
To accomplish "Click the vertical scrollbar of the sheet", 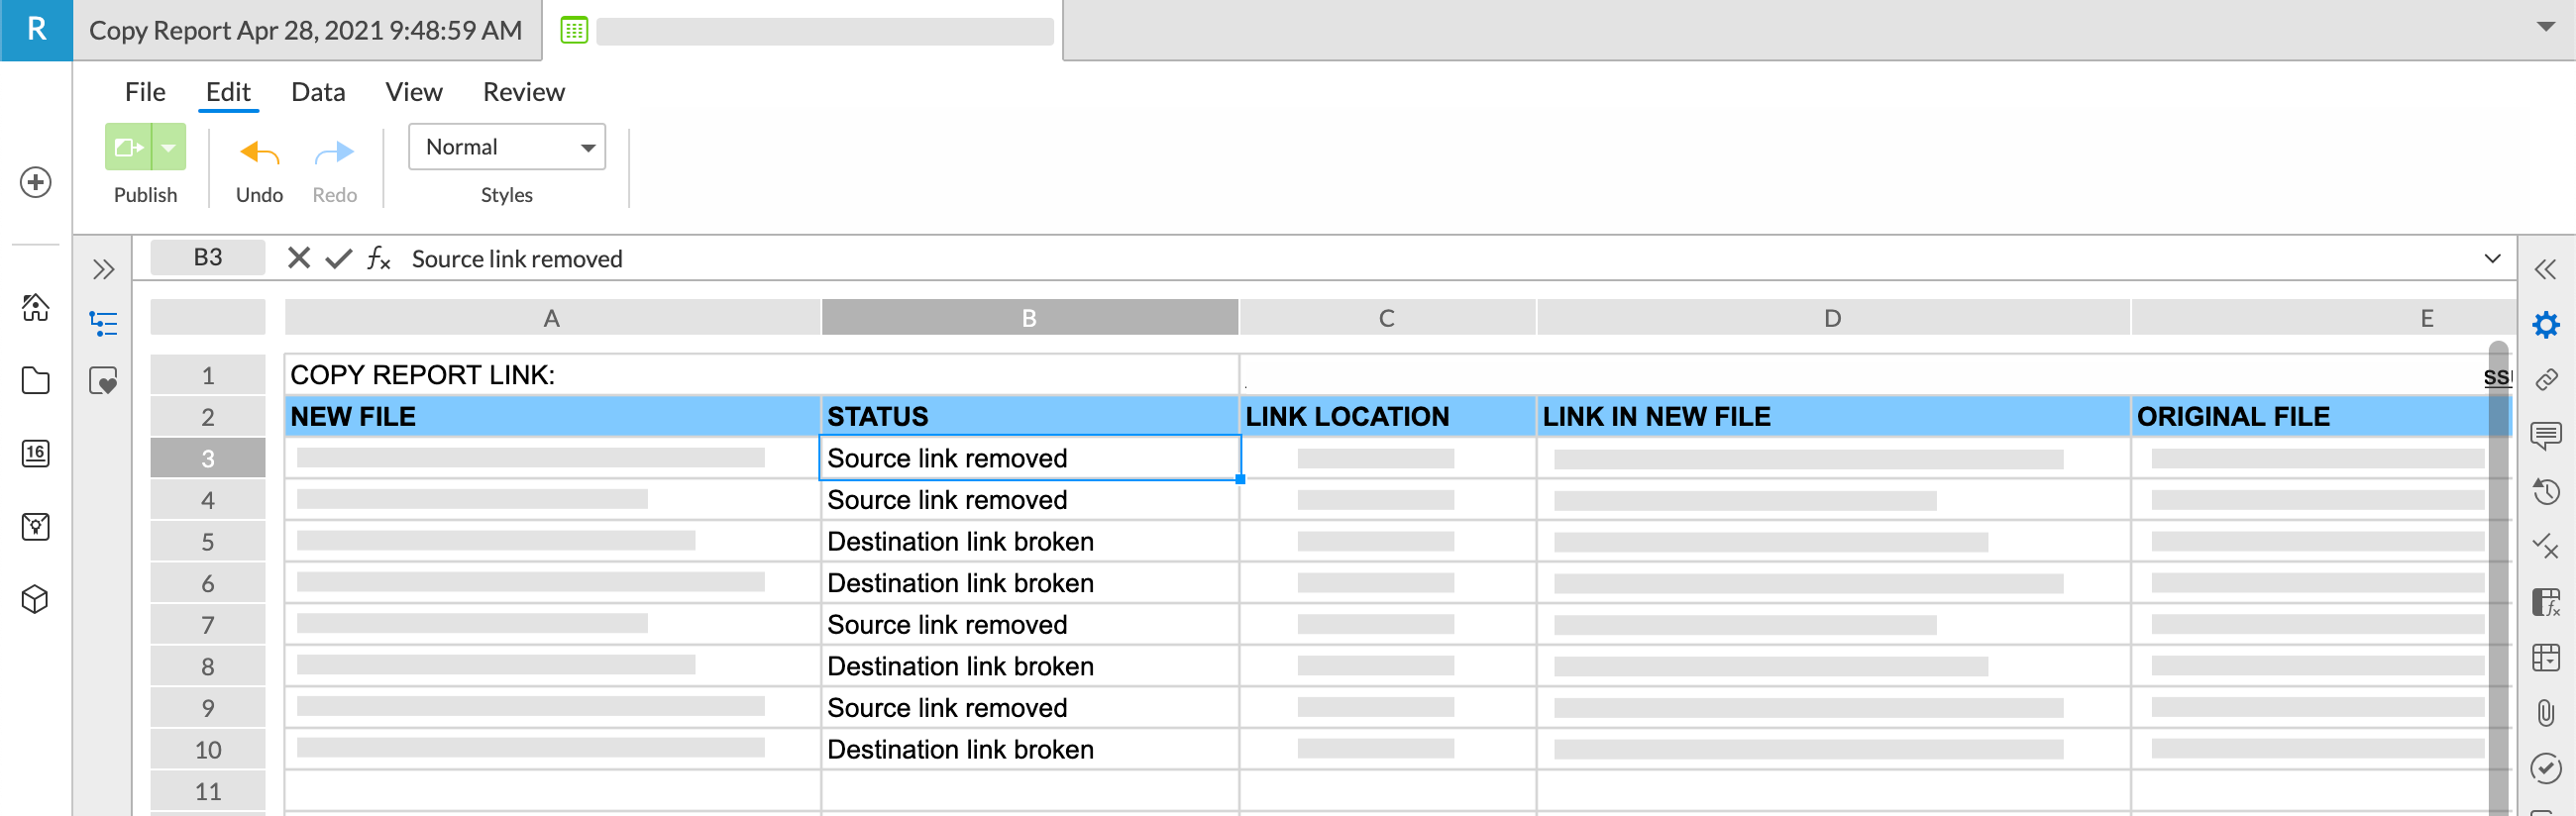I will [x=2498, y=578].
